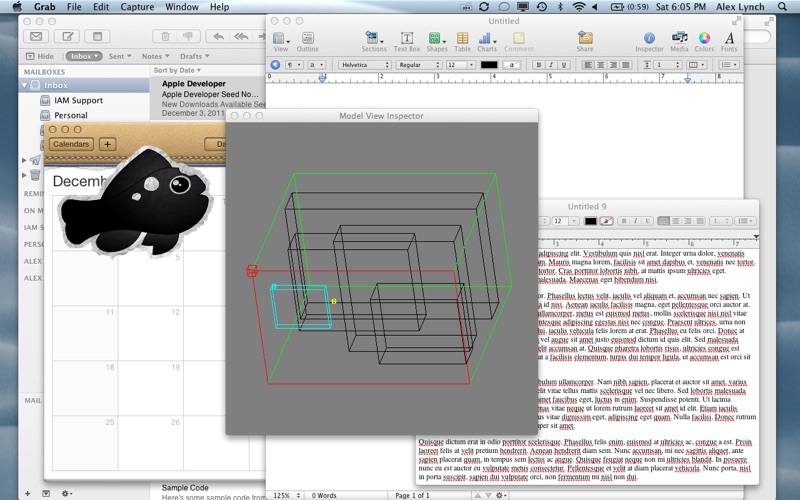The image size is (800, 500).
Task: Toggle Italic in Pages Untitled format bar
Action: point(551,65)
